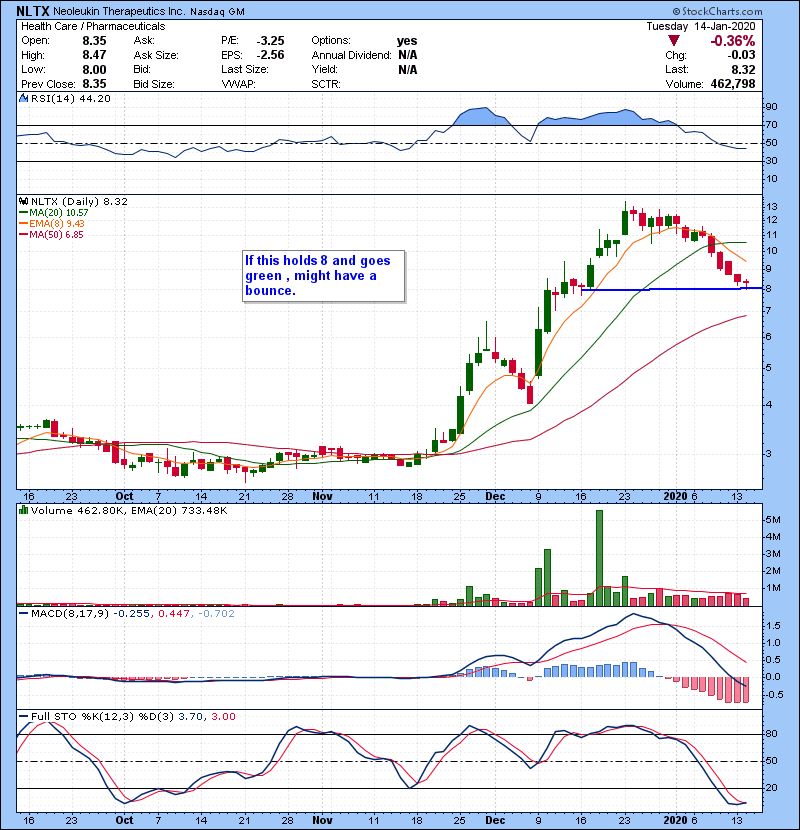The height and width of the screenshot is (830, 800).
Task: Click the candlestick icon next to NLTX (Daily)
Action: click(x=23, y=201)
